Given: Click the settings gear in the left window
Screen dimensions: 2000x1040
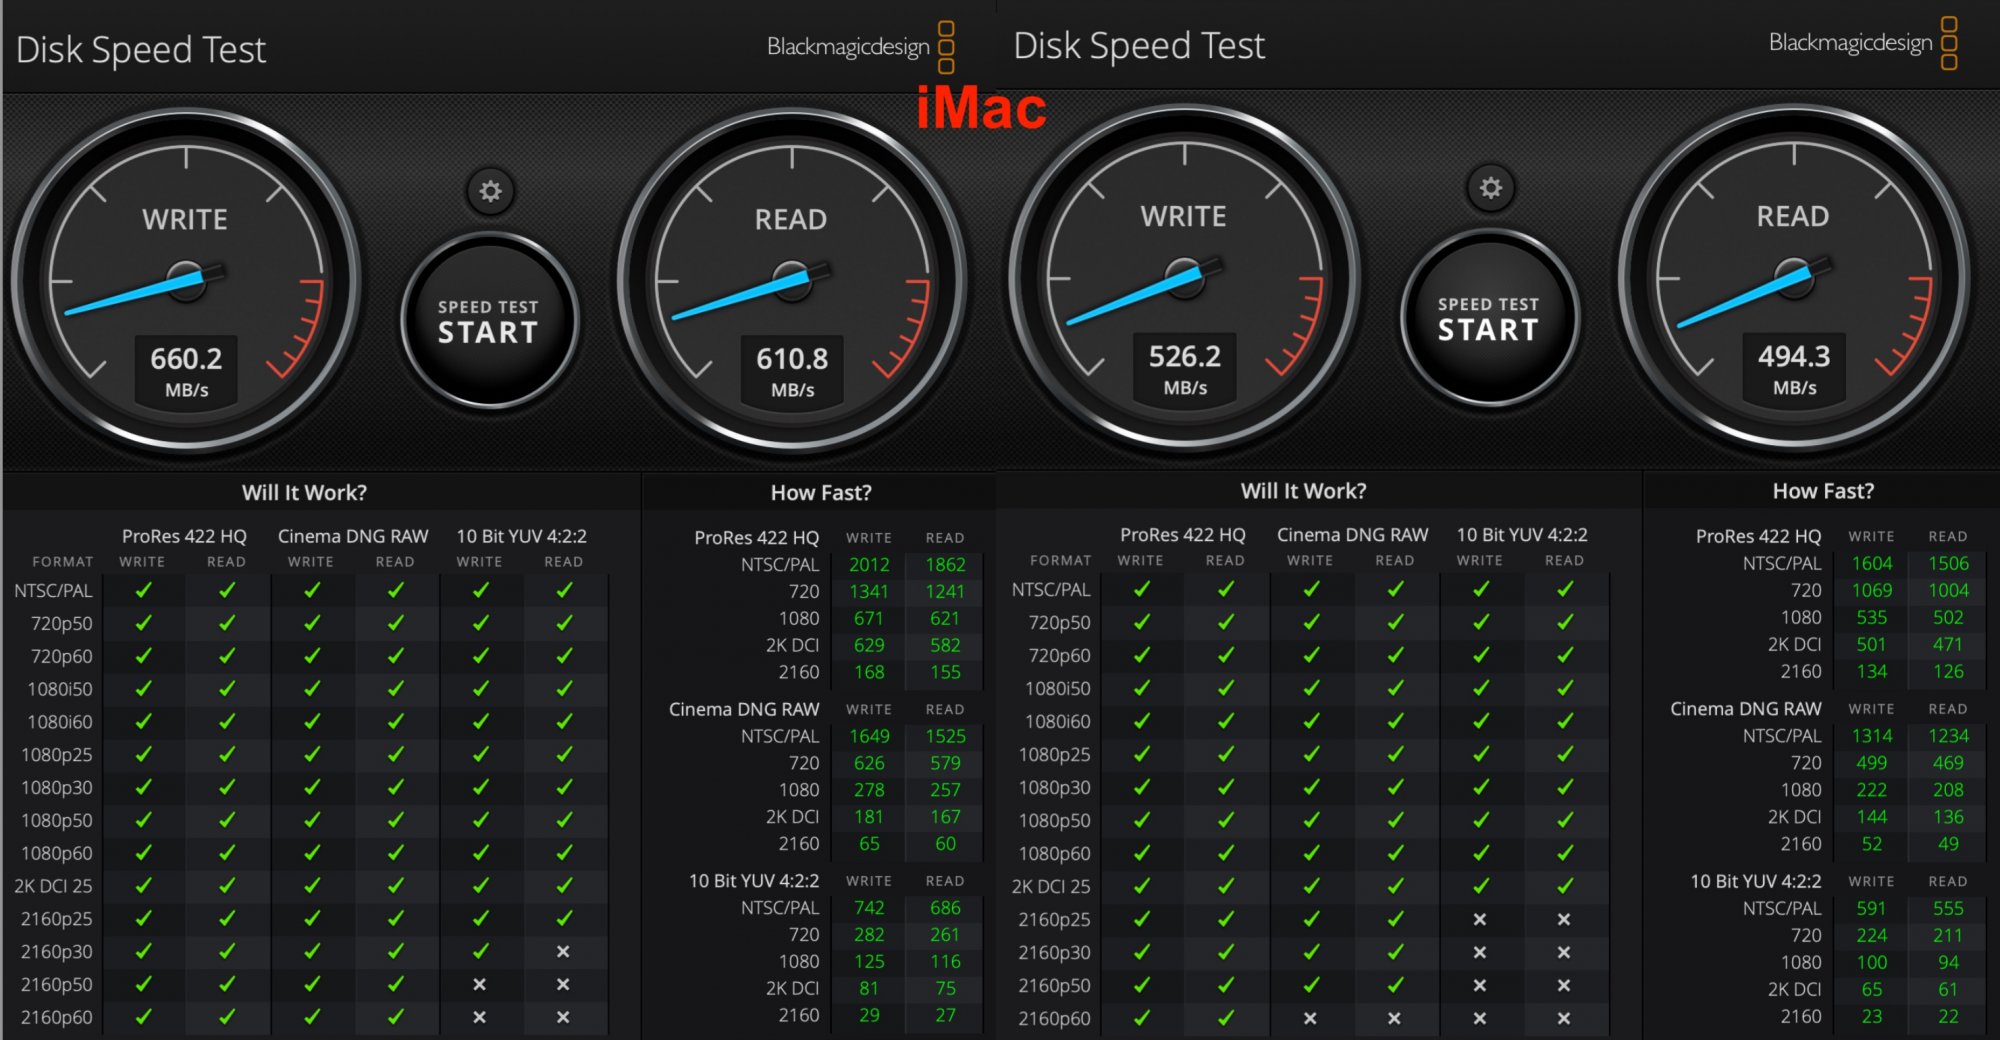Looking at the screenshot, I should [x=490, y=191].
